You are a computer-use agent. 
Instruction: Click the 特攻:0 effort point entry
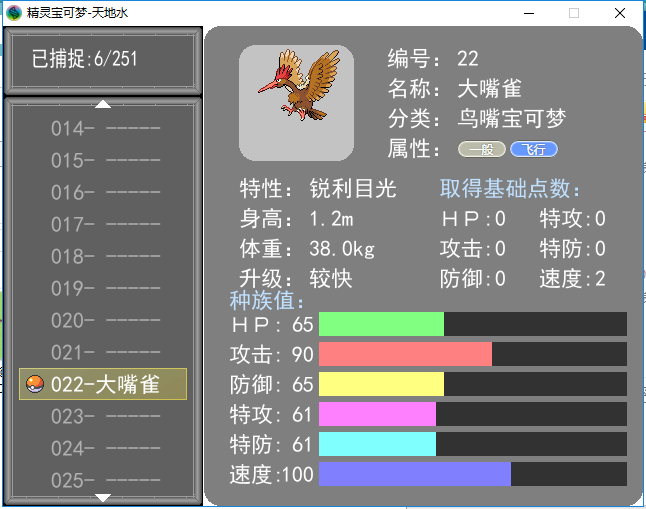(573, 219)
